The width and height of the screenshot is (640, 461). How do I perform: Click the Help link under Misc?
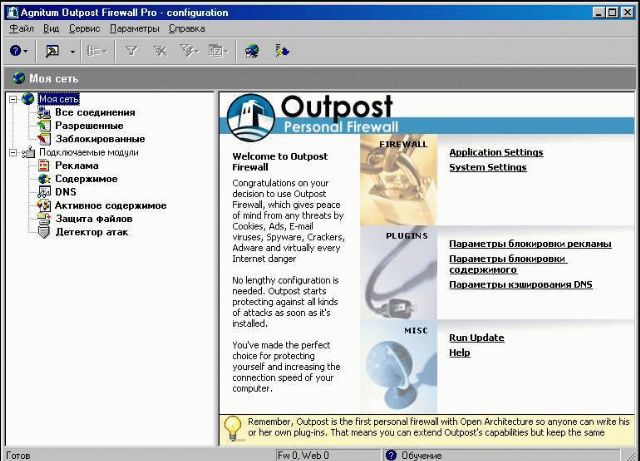(x=460, y=353)
